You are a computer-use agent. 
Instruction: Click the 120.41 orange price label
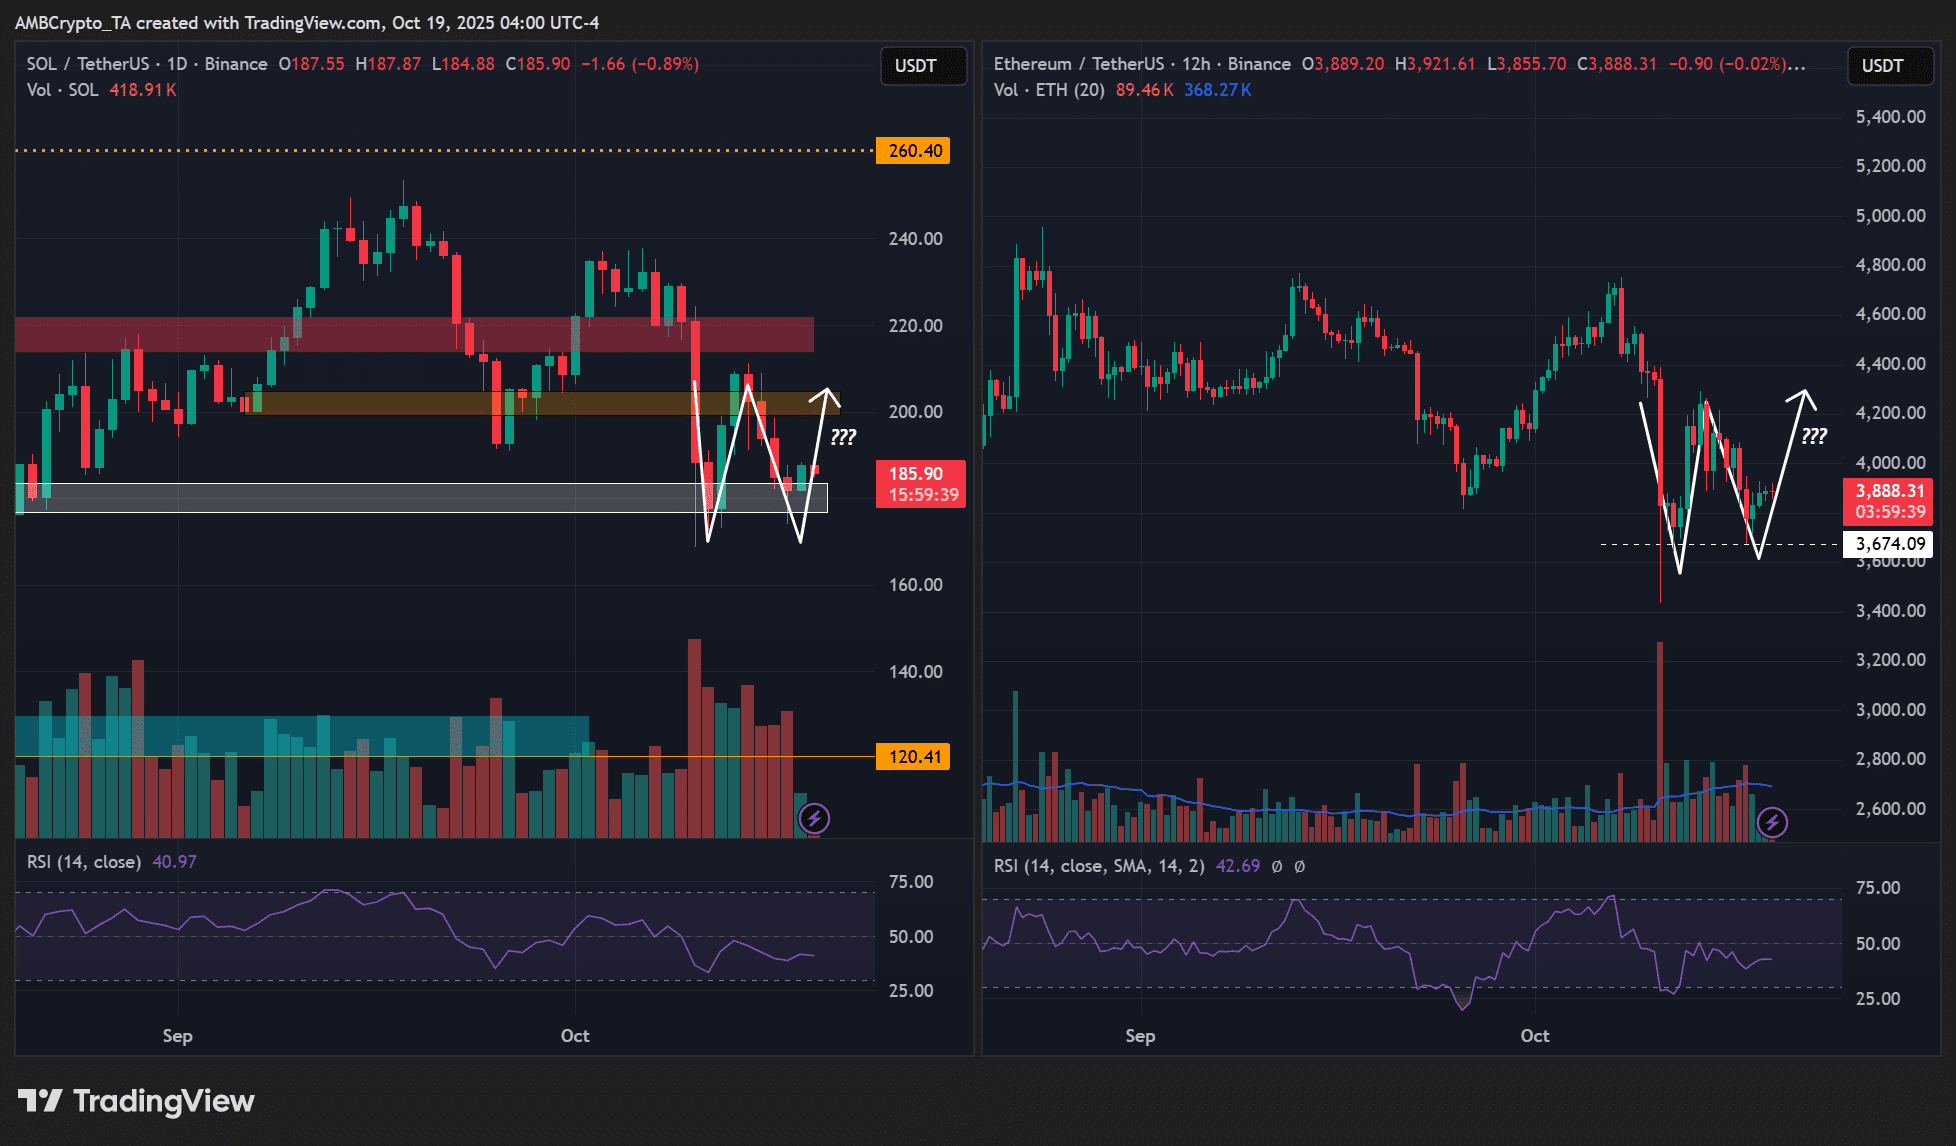[x=914, y=757]
